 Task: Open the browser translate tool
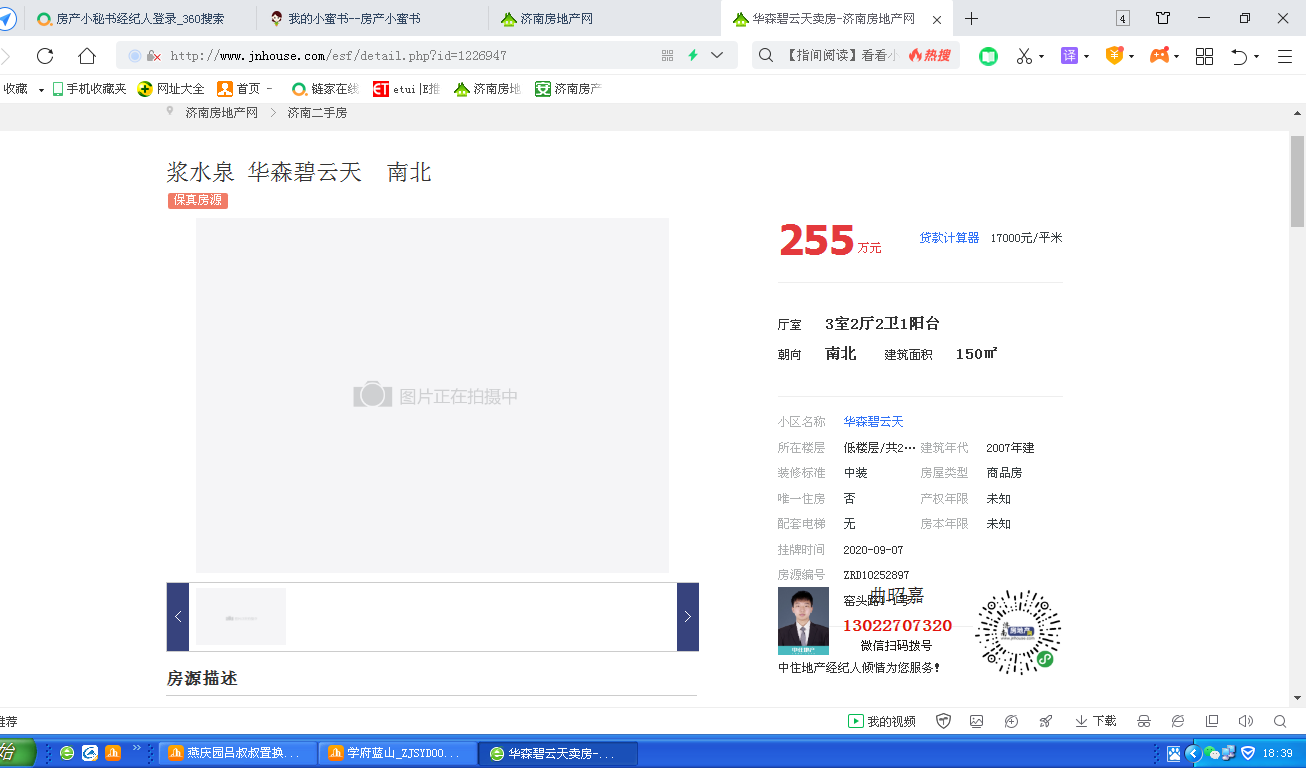coord(1070,55)
